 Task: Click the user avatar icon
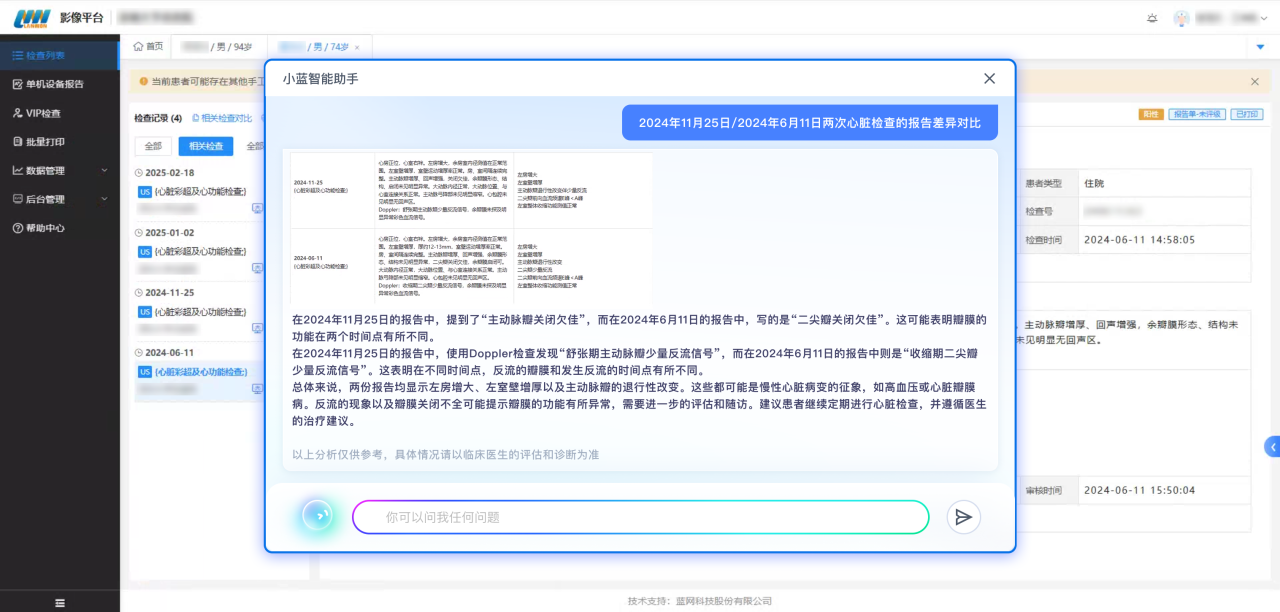point(1181,18)
